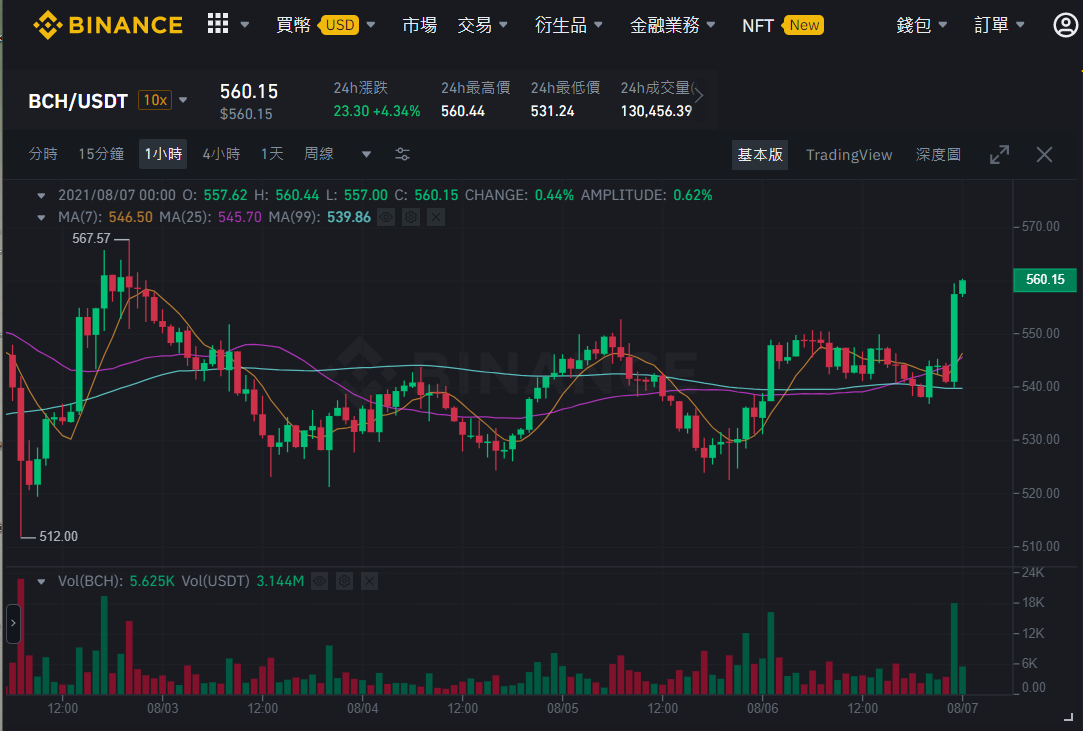The height and width of the screenshot is (731, 1083).
Task: Collapse the OHLC info row arrow
Action: (41, 196)
